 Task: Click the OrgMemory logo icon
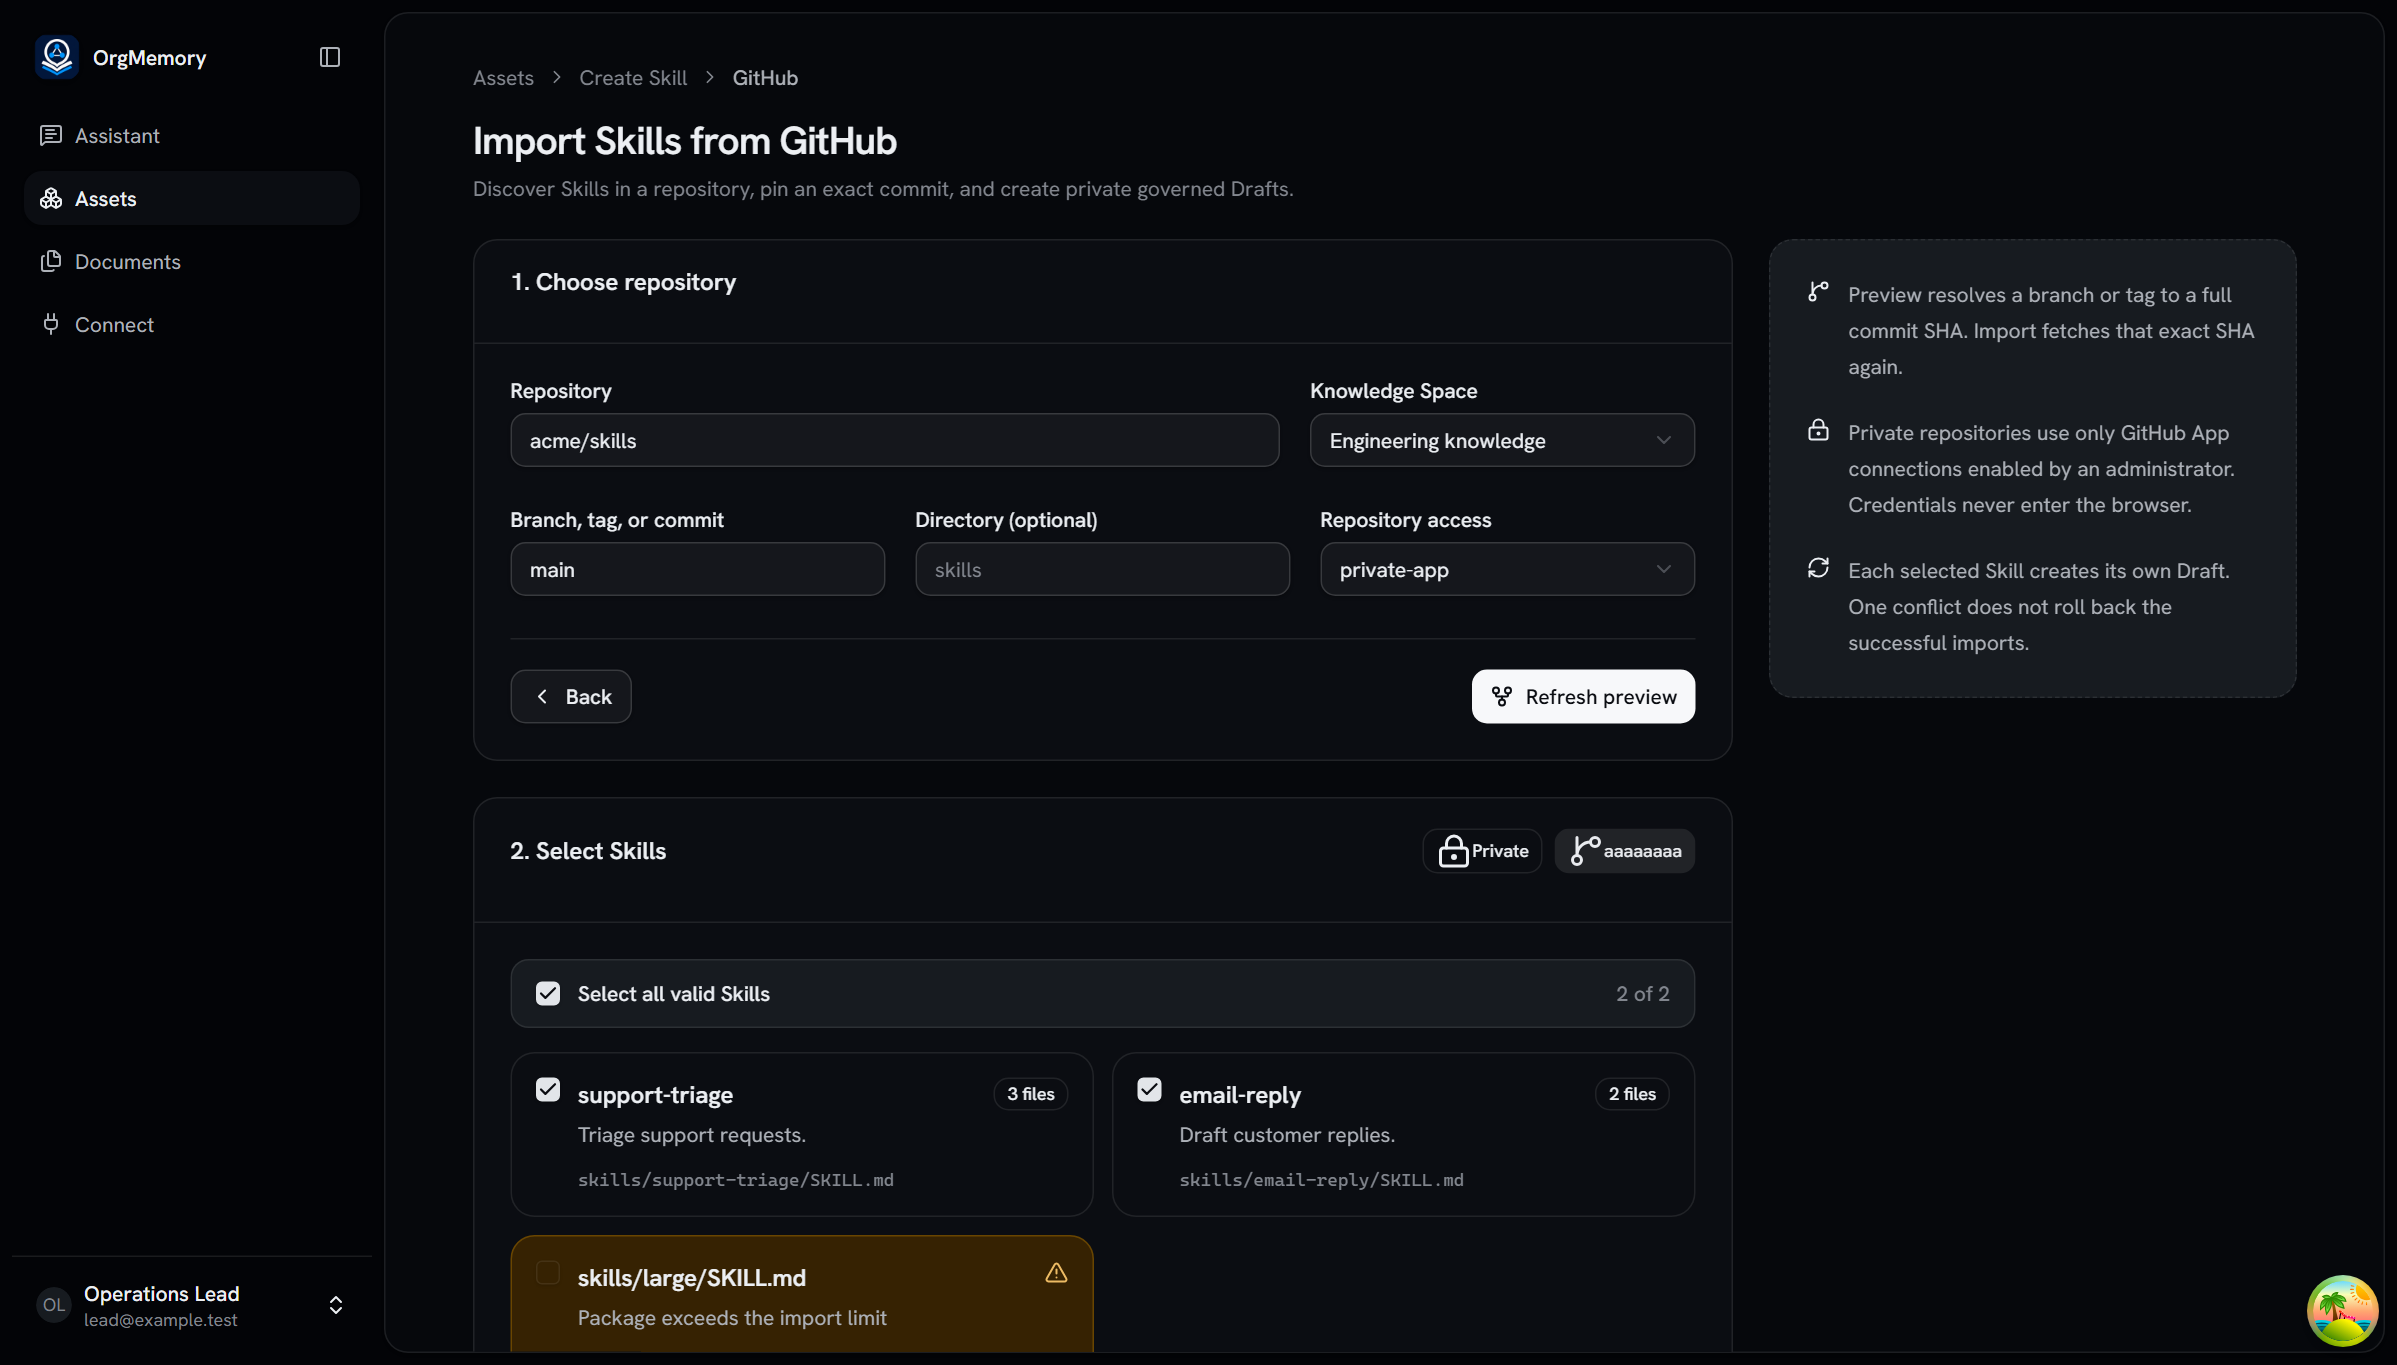click(57, 57)
